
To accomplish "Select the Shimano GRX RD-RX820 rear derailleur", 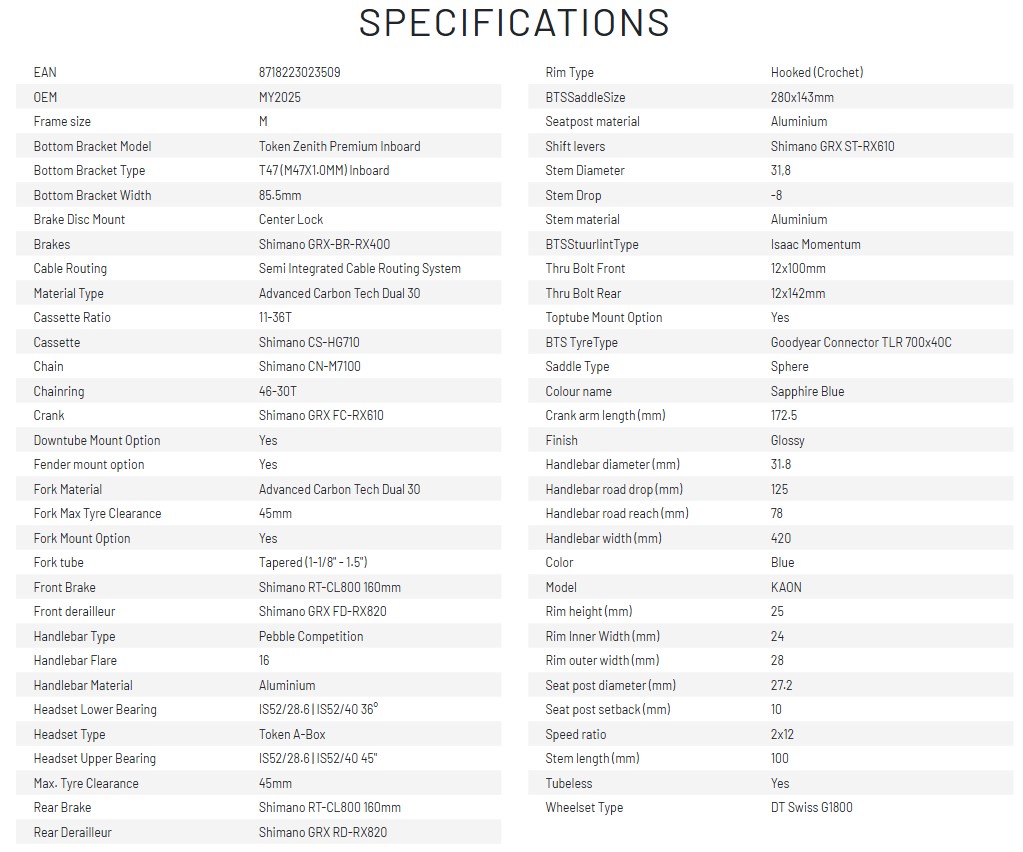I will tap(323, 832).
